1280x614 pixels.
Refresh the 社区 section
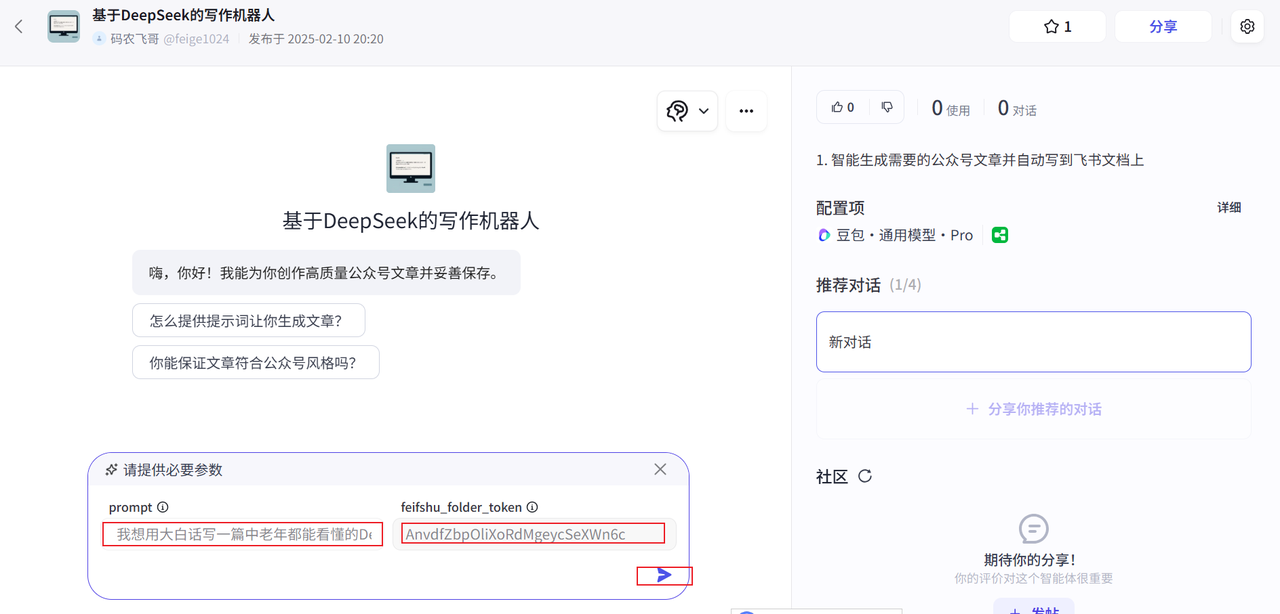(865, 476)
